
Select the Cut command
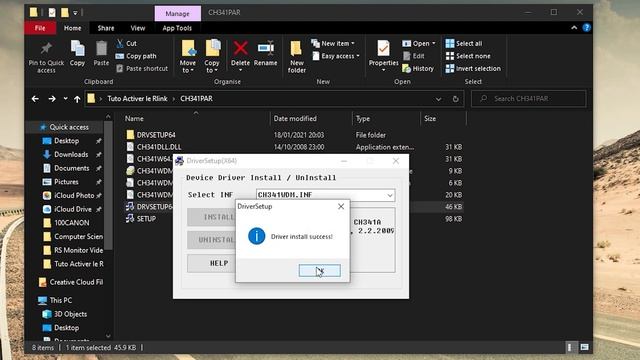126,43
